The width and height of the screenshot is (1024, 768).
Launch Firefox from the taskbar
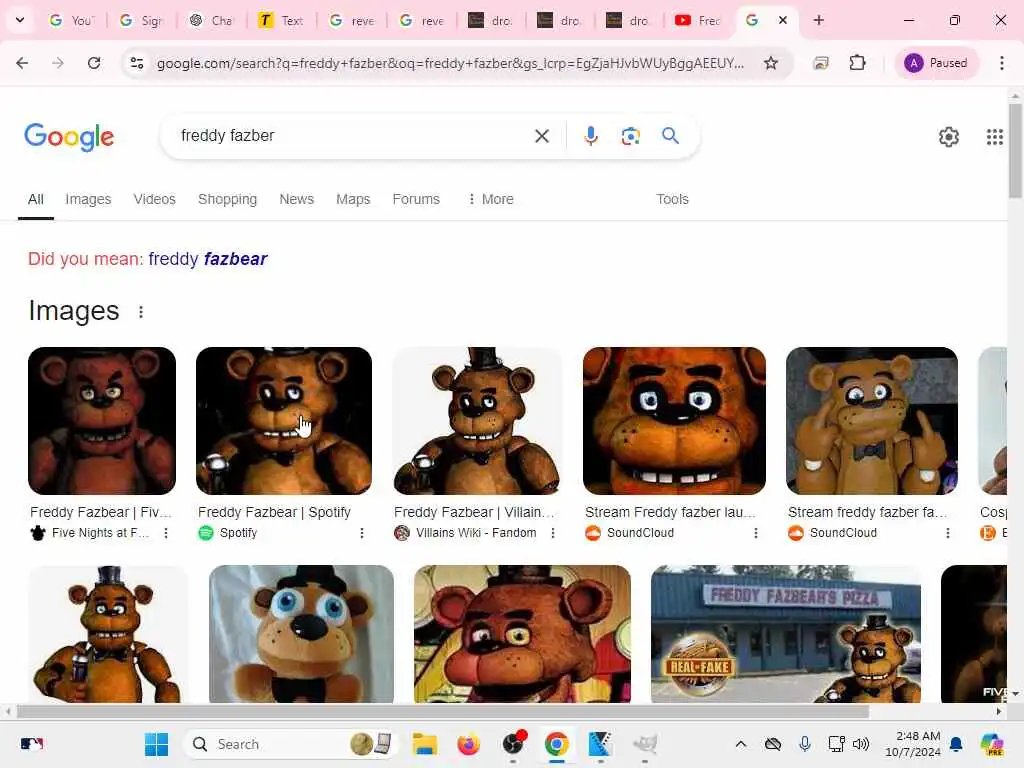(468, 744)
